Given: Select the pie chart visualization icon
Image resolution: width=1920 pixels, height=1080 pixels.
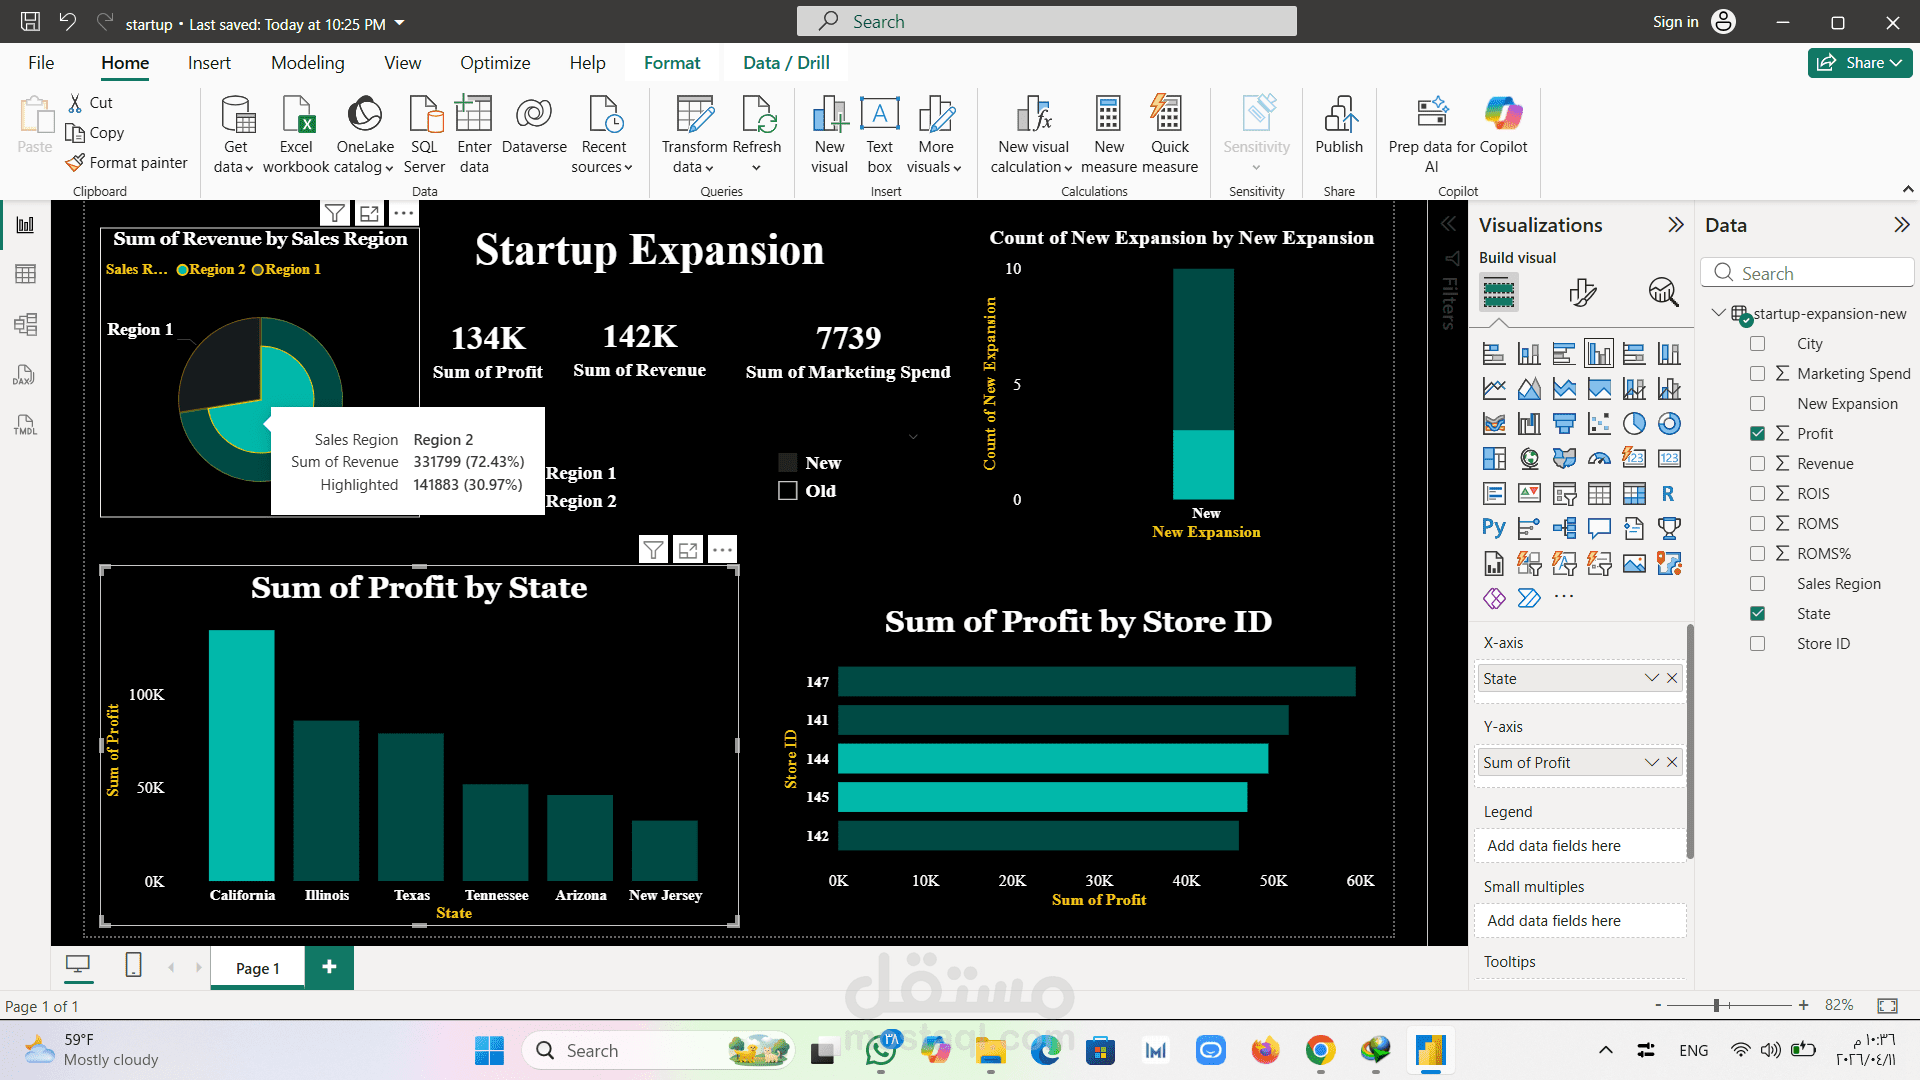Looking at the screenshot, I should (x=1634, y=424).
